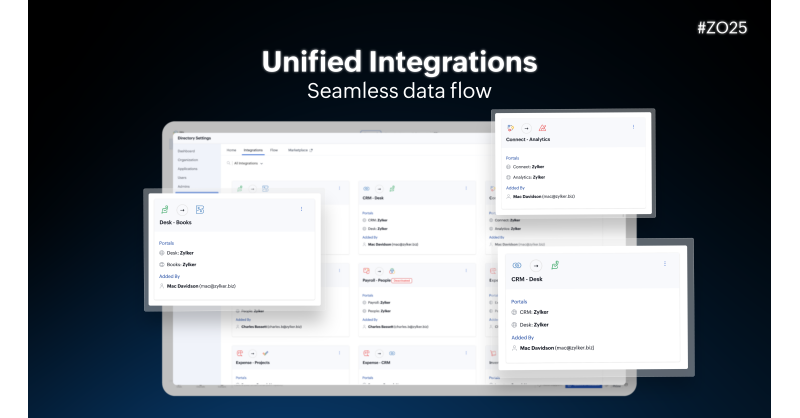
Task: Open the three-dot menu on the Payroll - People card
Action: click(x=466, y=271)
